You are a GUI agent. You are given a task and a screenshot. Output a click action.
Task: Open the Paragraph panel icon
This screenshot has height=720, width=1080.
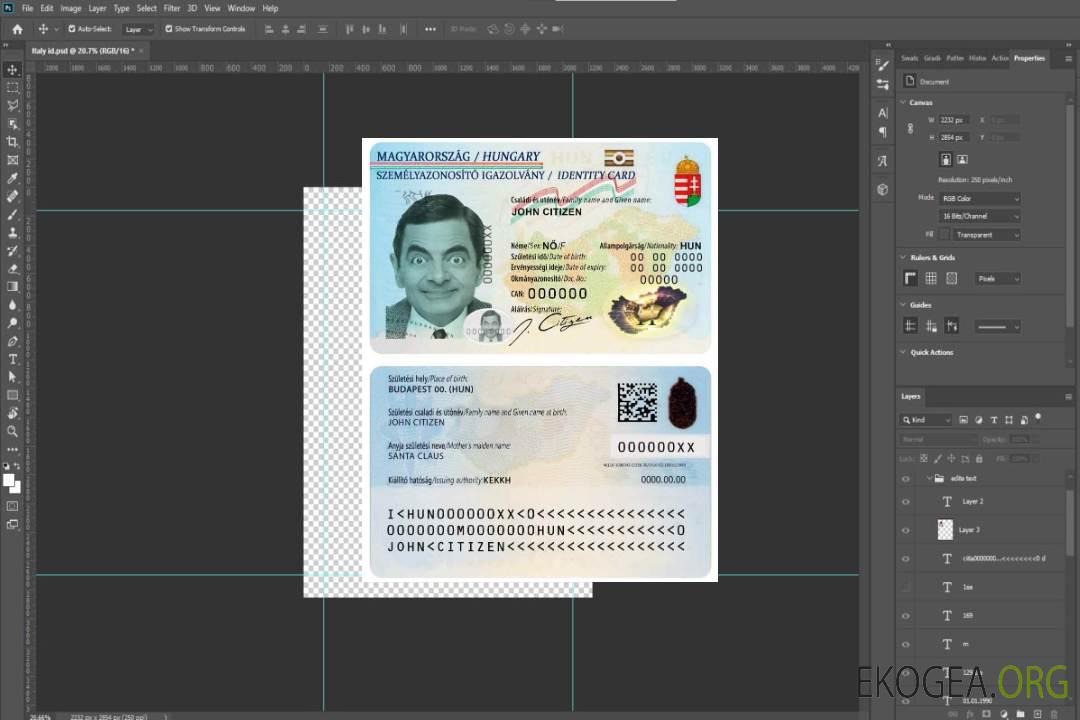click(x=883, y=132)
